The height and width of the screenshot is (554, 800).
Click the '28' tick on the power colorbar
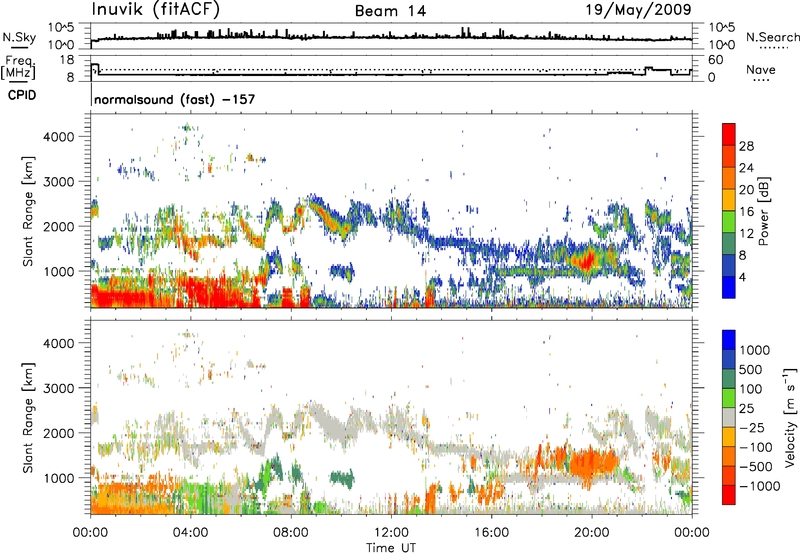click(x=746, y=146)
